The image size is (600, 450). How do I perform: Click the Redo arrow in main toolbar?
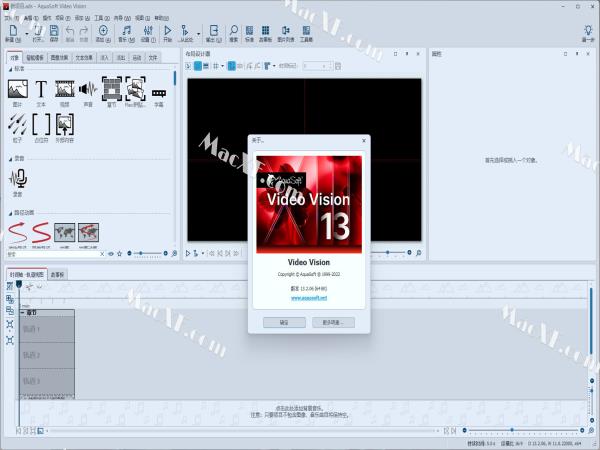pyautogui.click(x=84, y=31)
